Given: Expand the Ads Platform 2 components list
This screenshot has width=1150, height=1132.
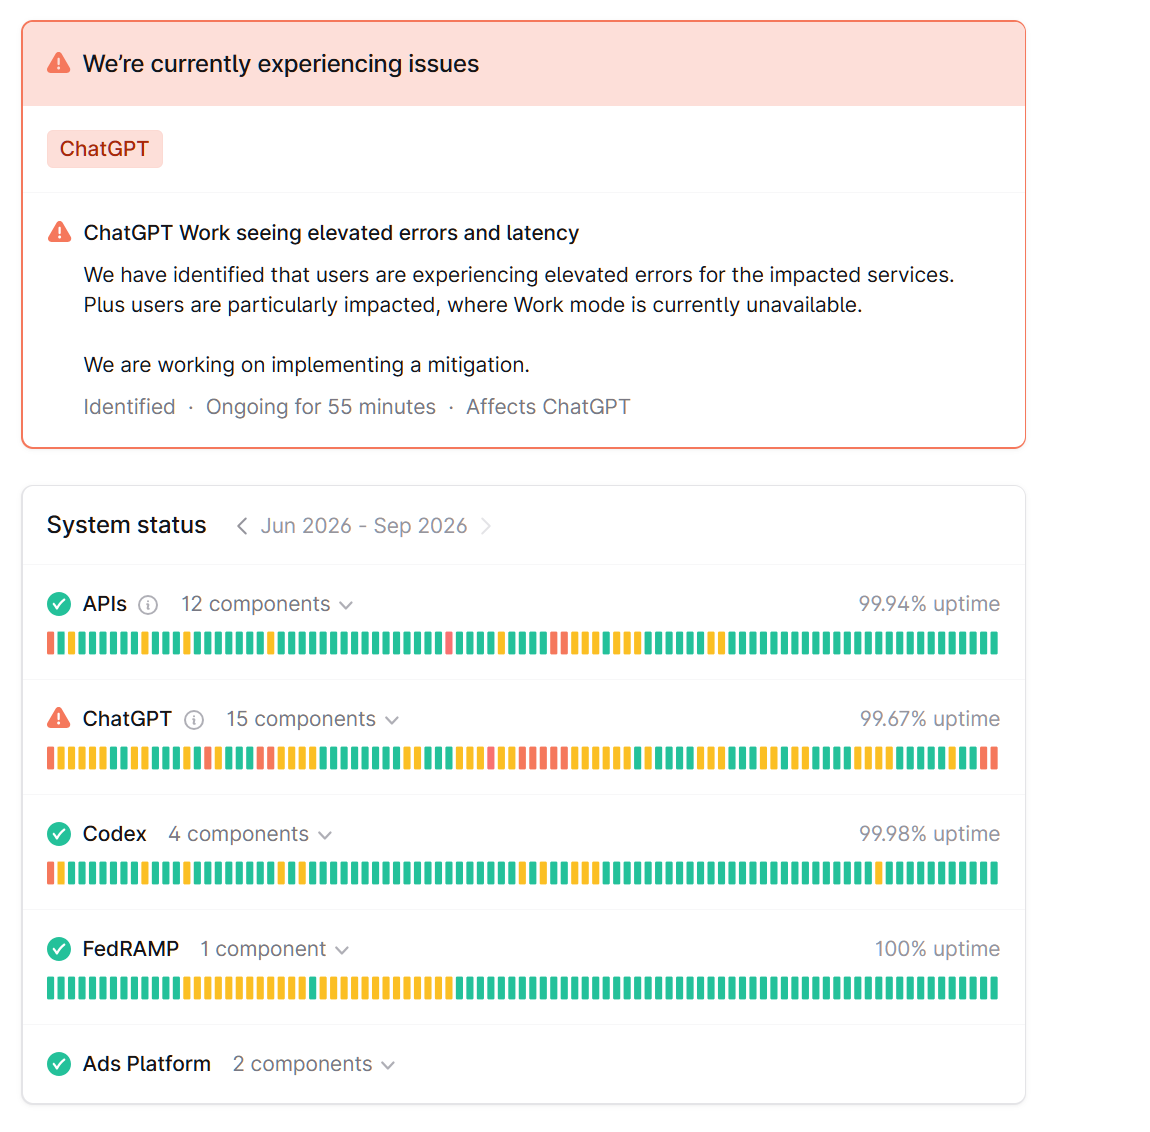Looking at the screenshot, I should (314, 1065).
